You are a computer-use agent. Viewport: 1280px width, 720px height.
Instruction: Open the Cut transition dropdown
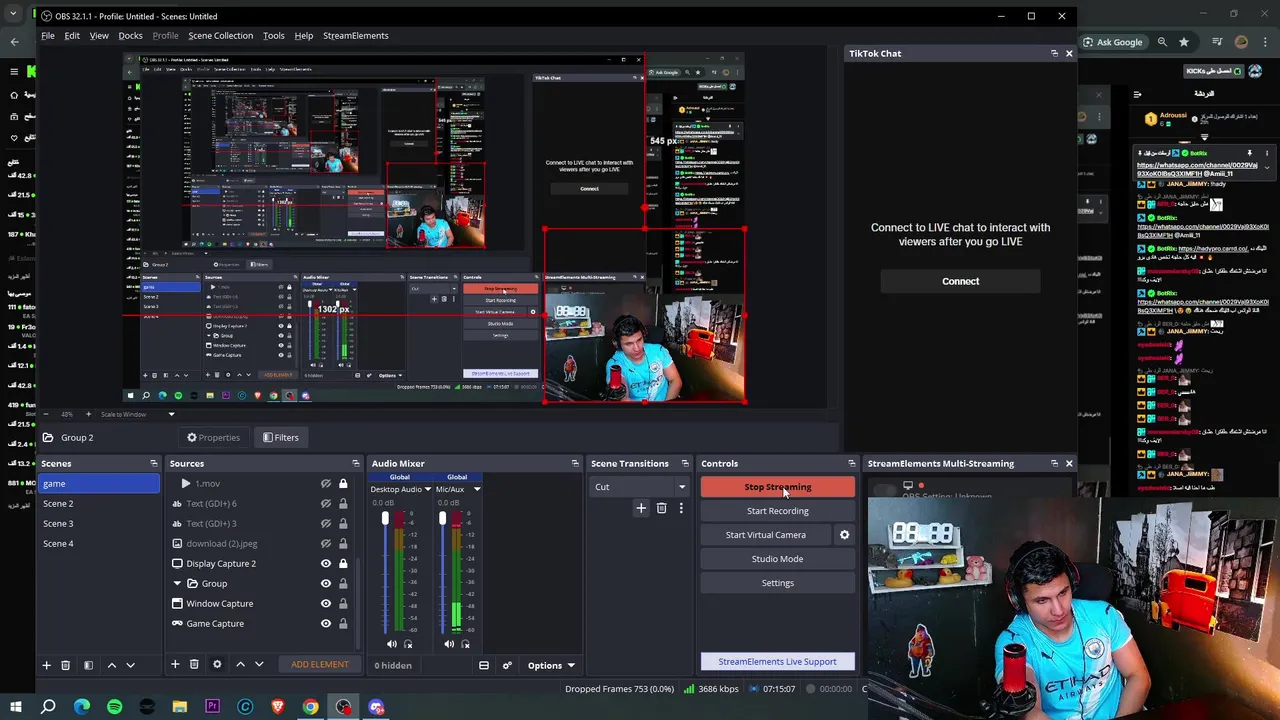[x=640, y=487]
